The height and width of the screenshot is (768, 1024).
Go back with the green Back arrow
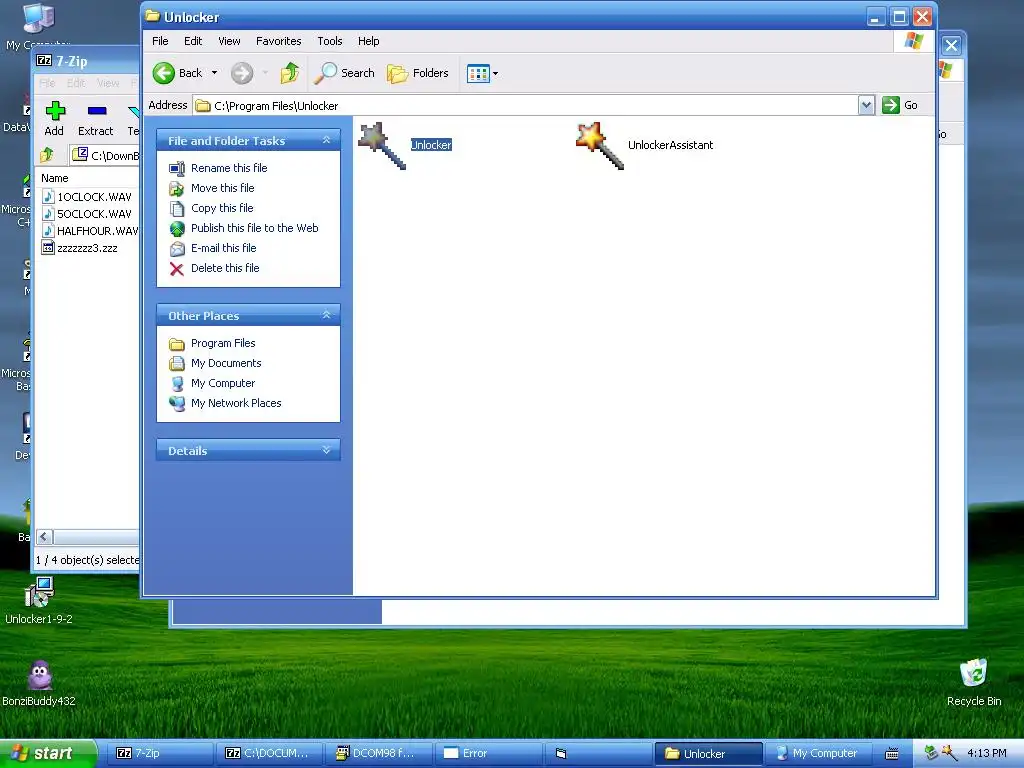click(x=164, y=73)
